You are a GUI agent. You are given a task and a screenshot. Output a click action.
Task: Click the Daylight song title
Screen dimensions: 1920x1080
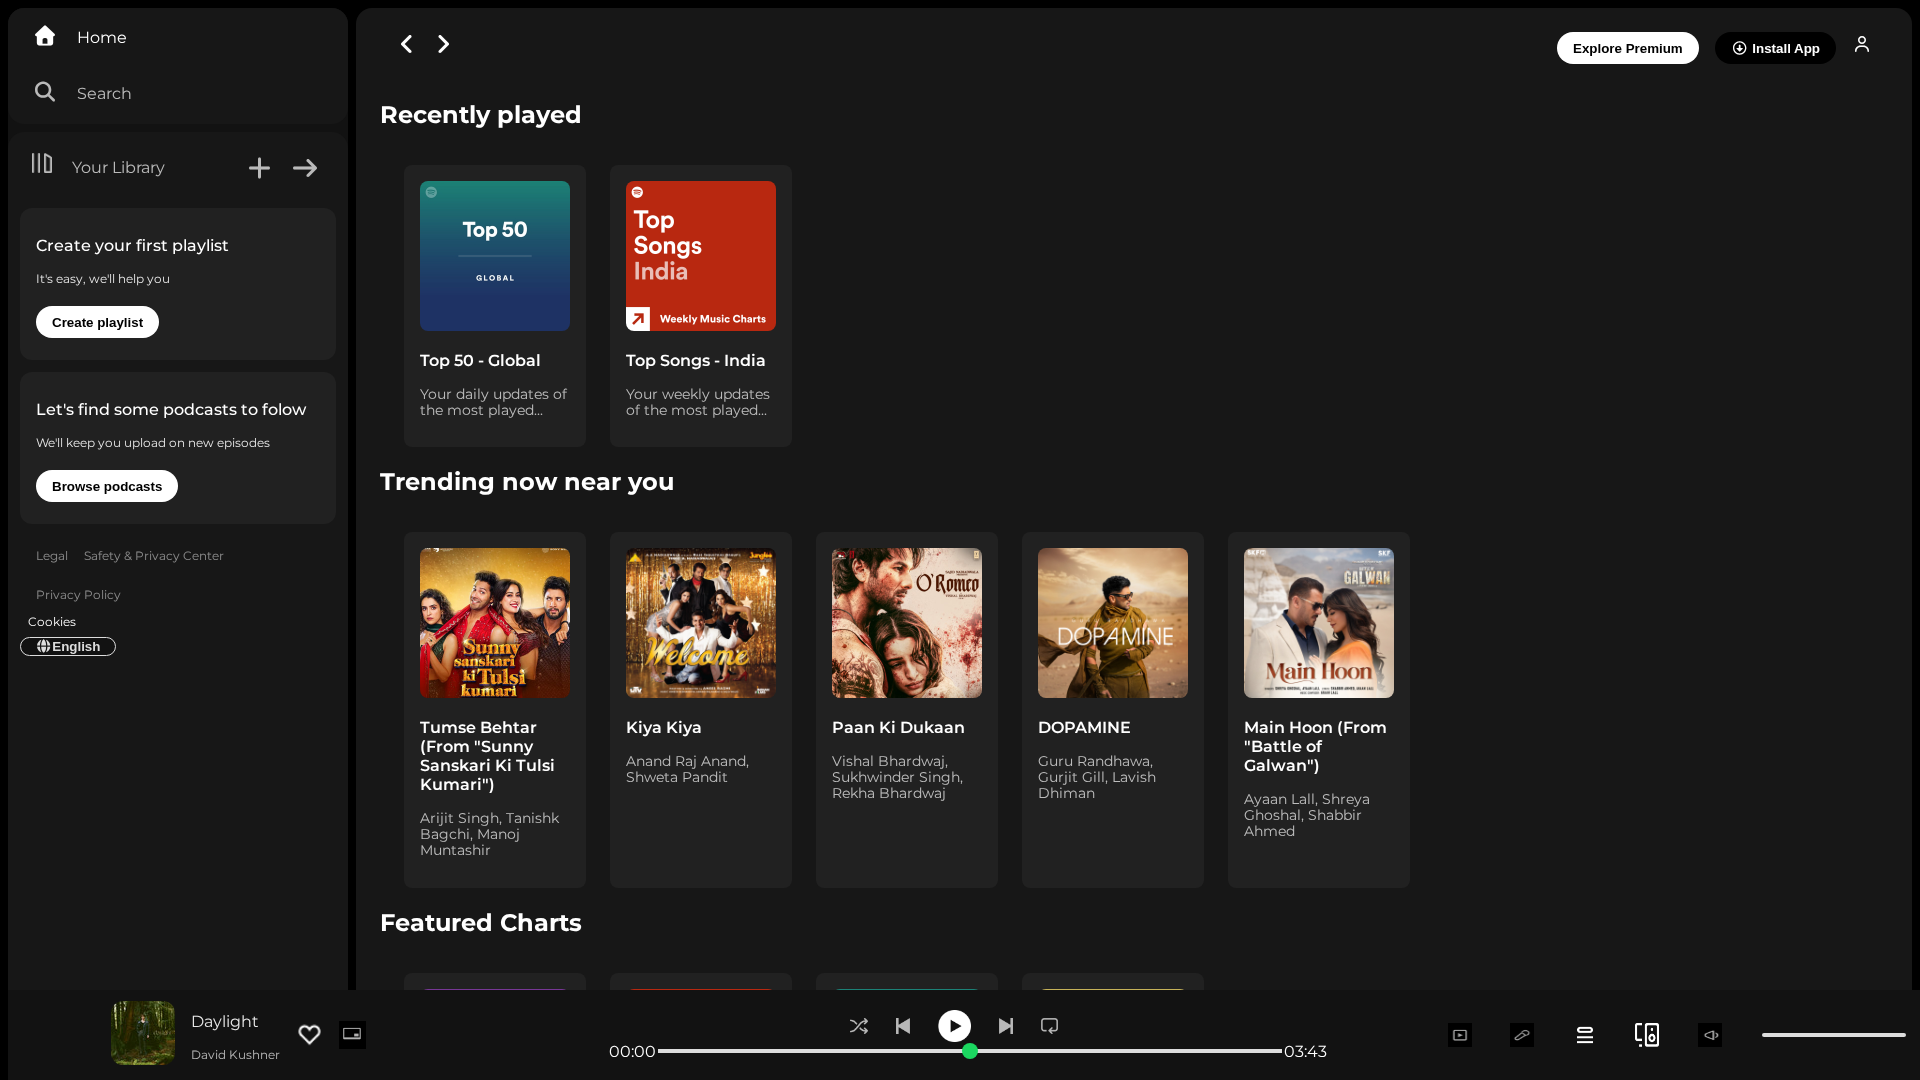[224, 1021]
